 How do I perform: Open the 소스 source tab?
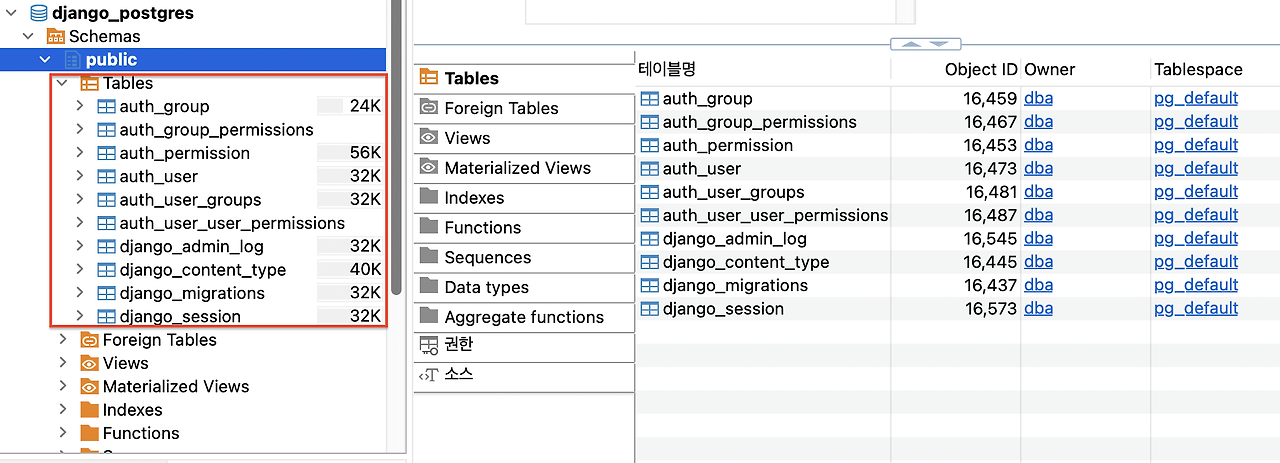(x=523, y=375)
